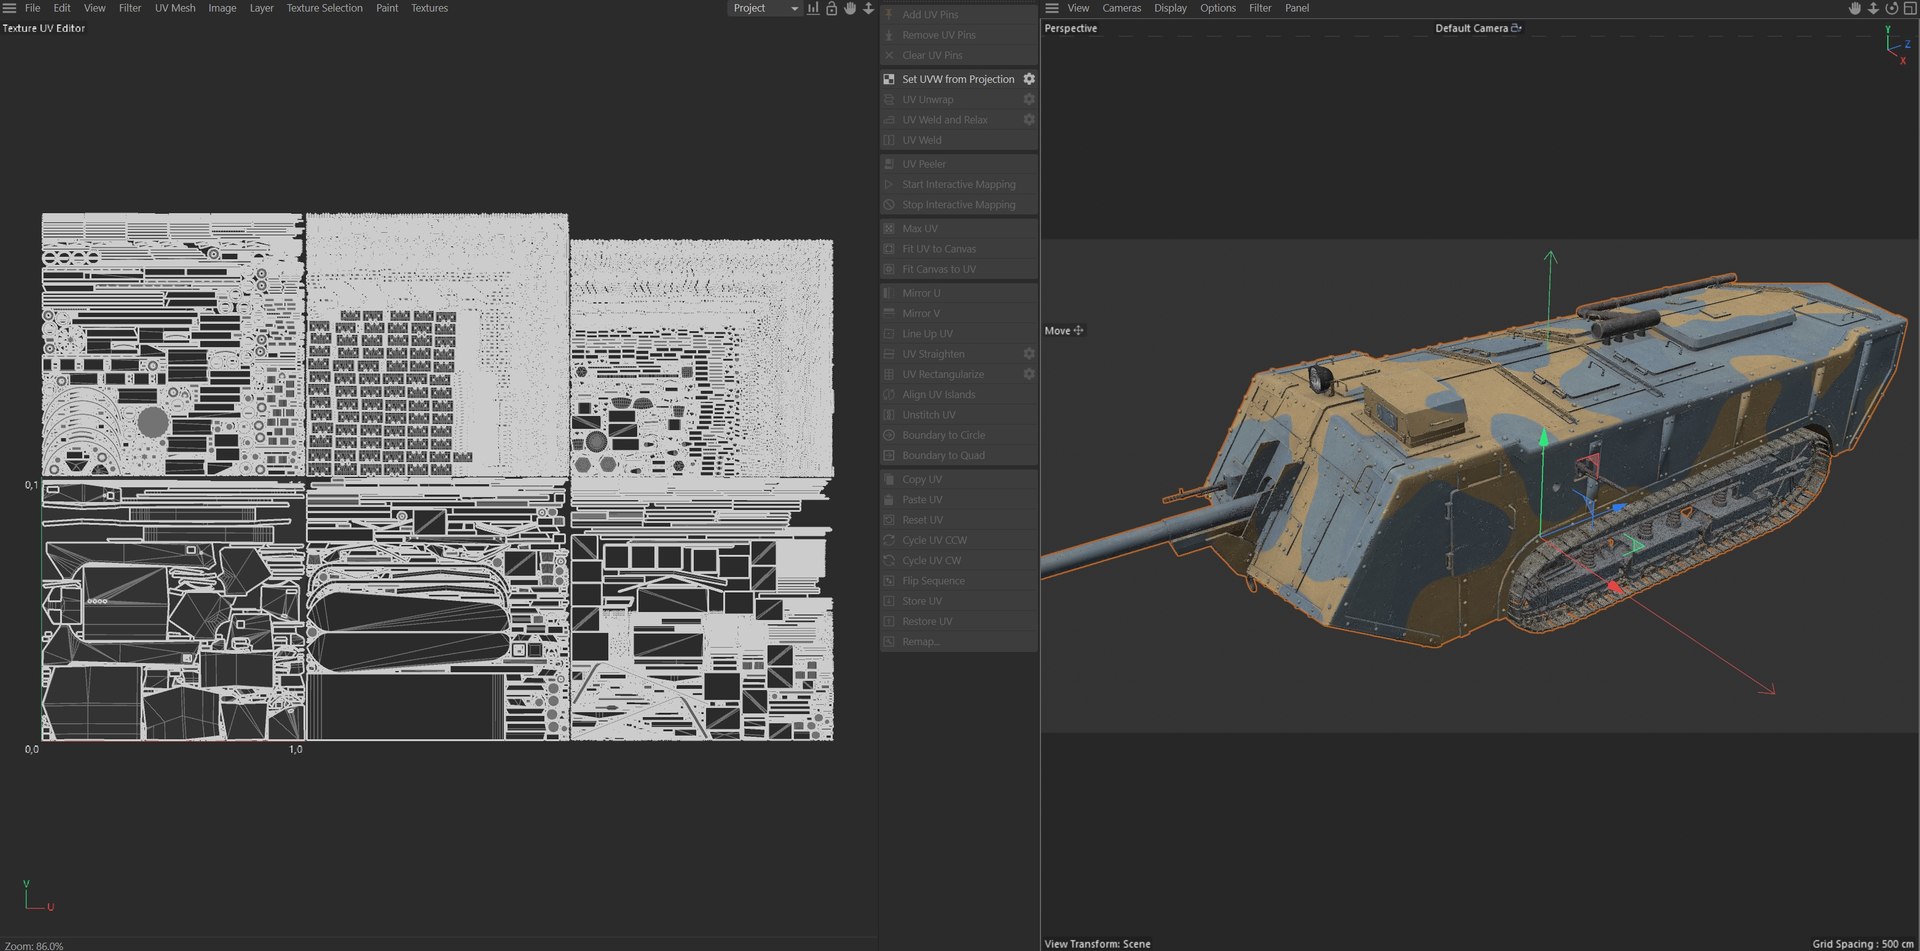This screenshot has width=1920, height=951.
Task: Click Set UVW from Projection
Action: (x=957, y=79)
